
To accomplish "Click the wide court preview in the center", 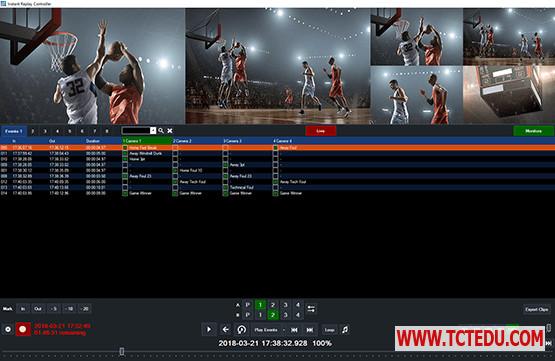I will tap(278, 66).
